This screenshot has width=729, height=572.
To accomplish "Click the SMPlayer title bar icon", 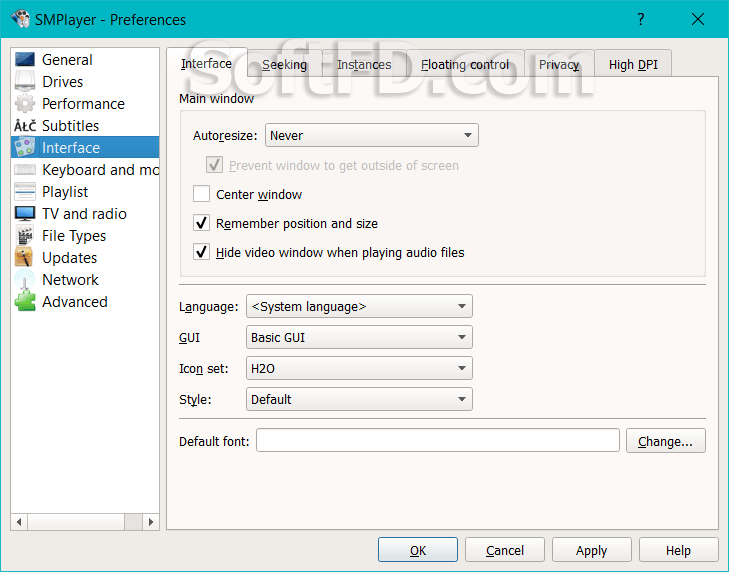I will pos(20,19).
